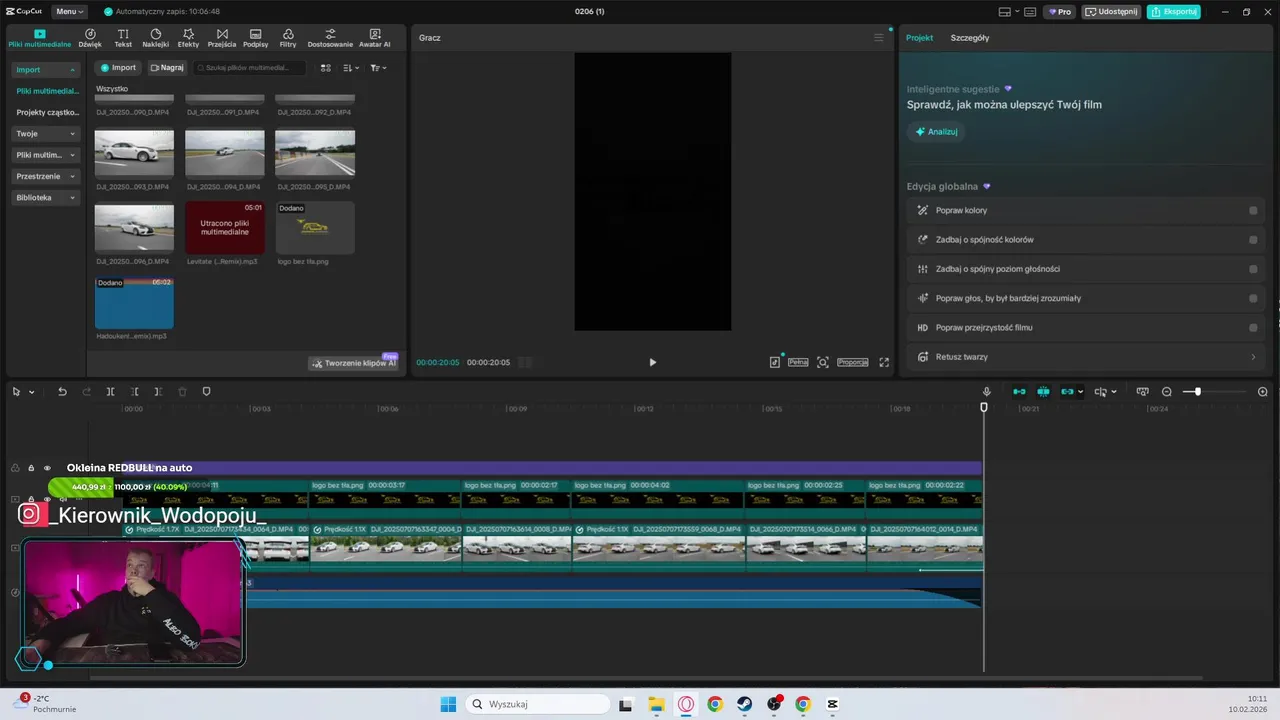Focus the media file search field

(x=249, y=68)
